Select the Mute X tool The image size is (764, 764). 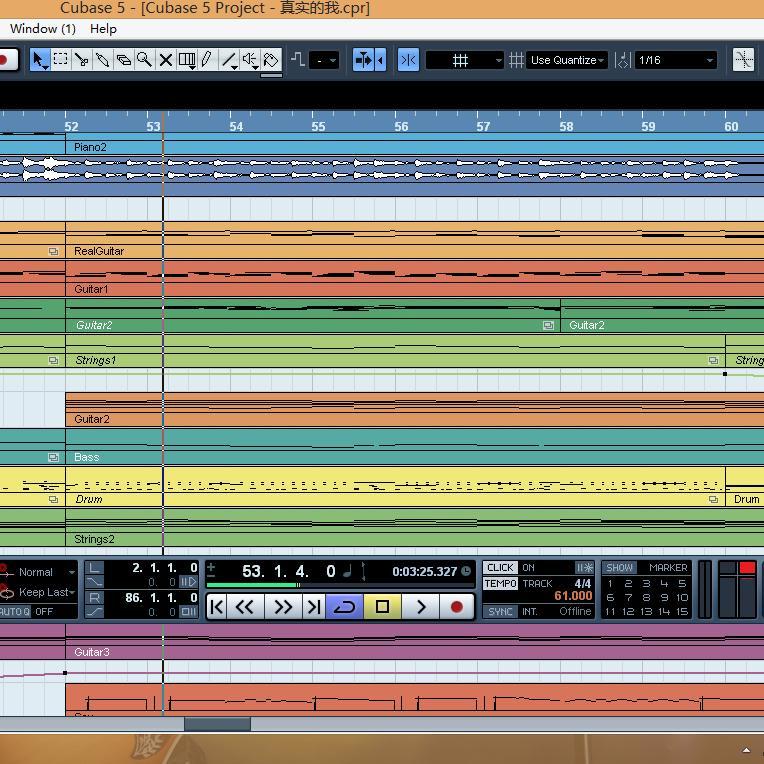click(x=166, y=60)
